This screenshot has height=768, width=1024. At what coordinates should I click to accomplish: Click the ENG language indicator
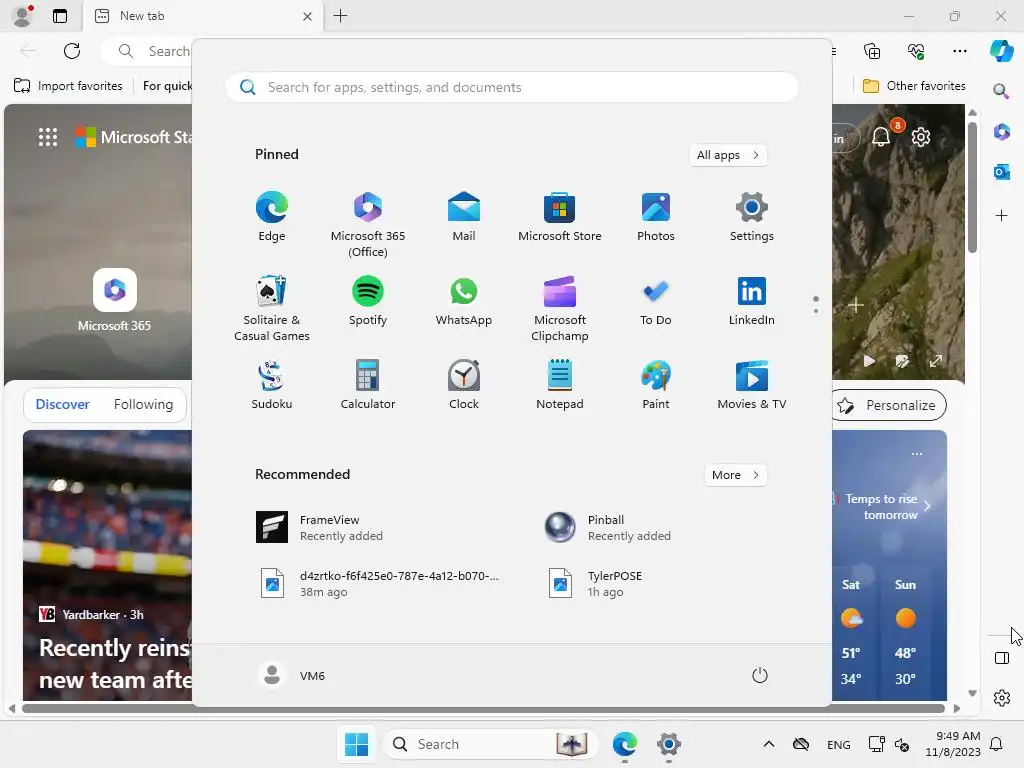pyautogui.click(x=839, y=744)
